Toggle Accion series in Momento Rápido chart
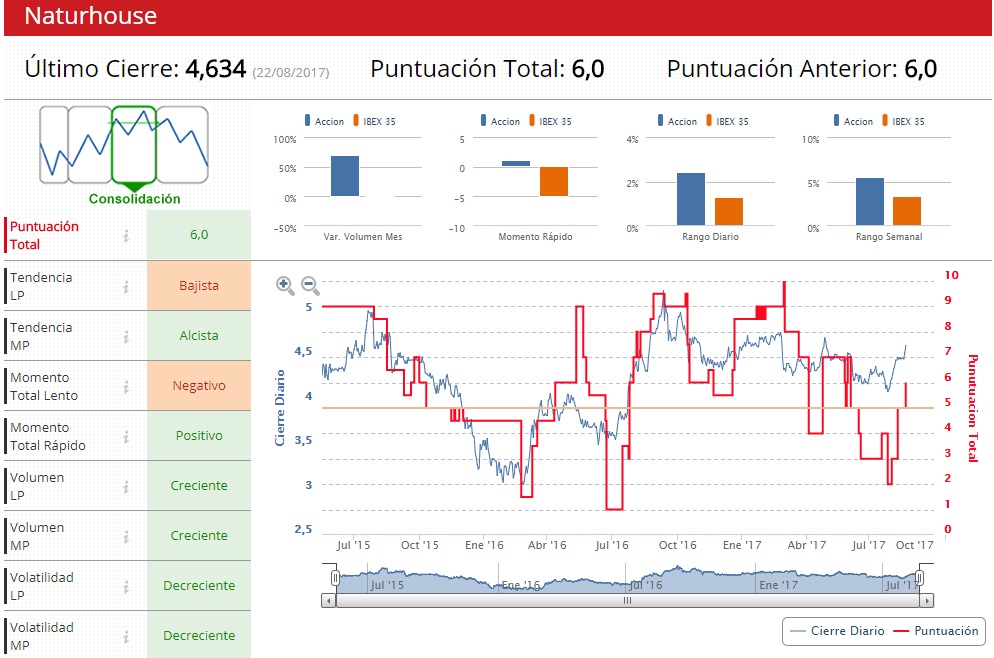 (x=500, y=121)
